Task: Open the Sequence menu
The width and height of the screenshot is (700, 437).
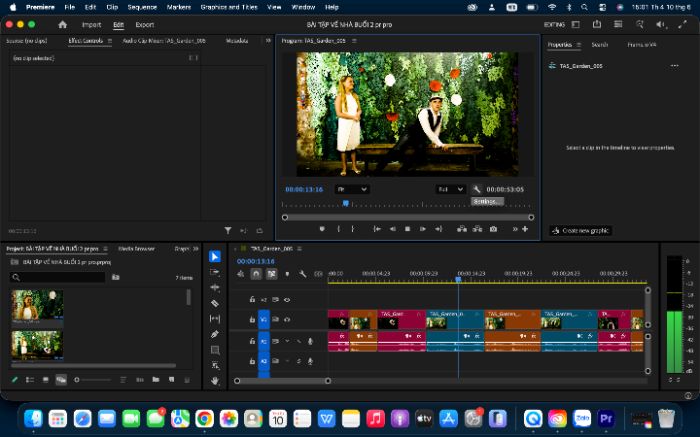Action: pyautogui.click(x=142, y=7)
